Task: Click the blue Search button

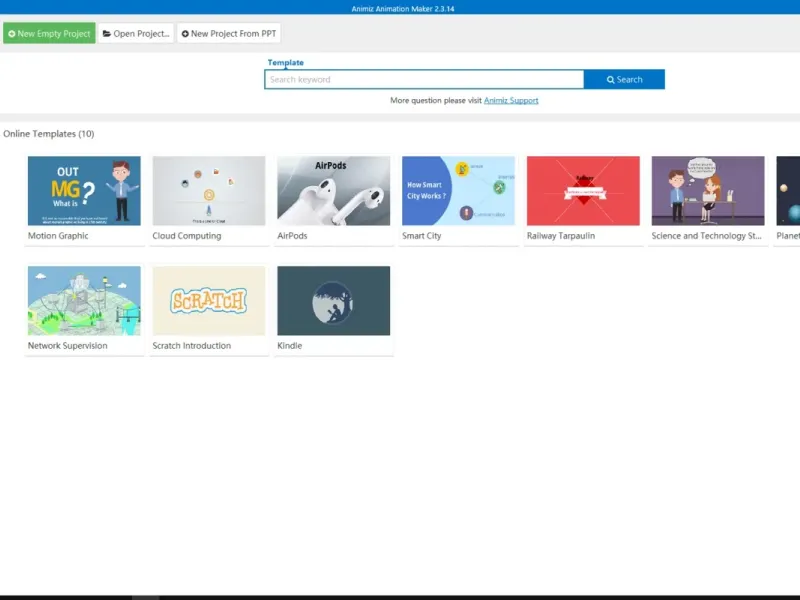Action: [x=624, y=80]
